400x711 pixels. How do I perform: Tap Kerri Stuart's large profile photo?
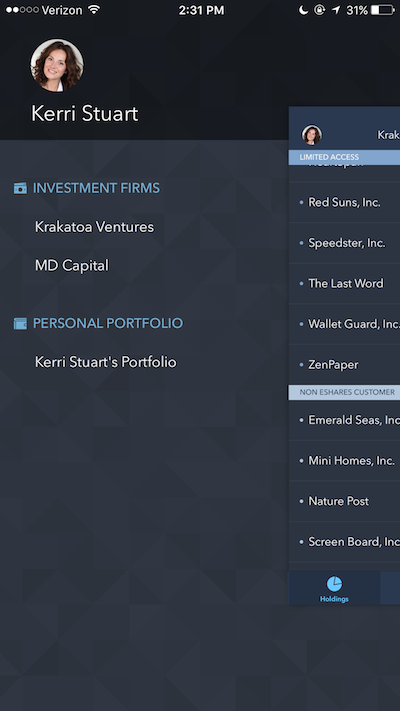coord(57,65)
